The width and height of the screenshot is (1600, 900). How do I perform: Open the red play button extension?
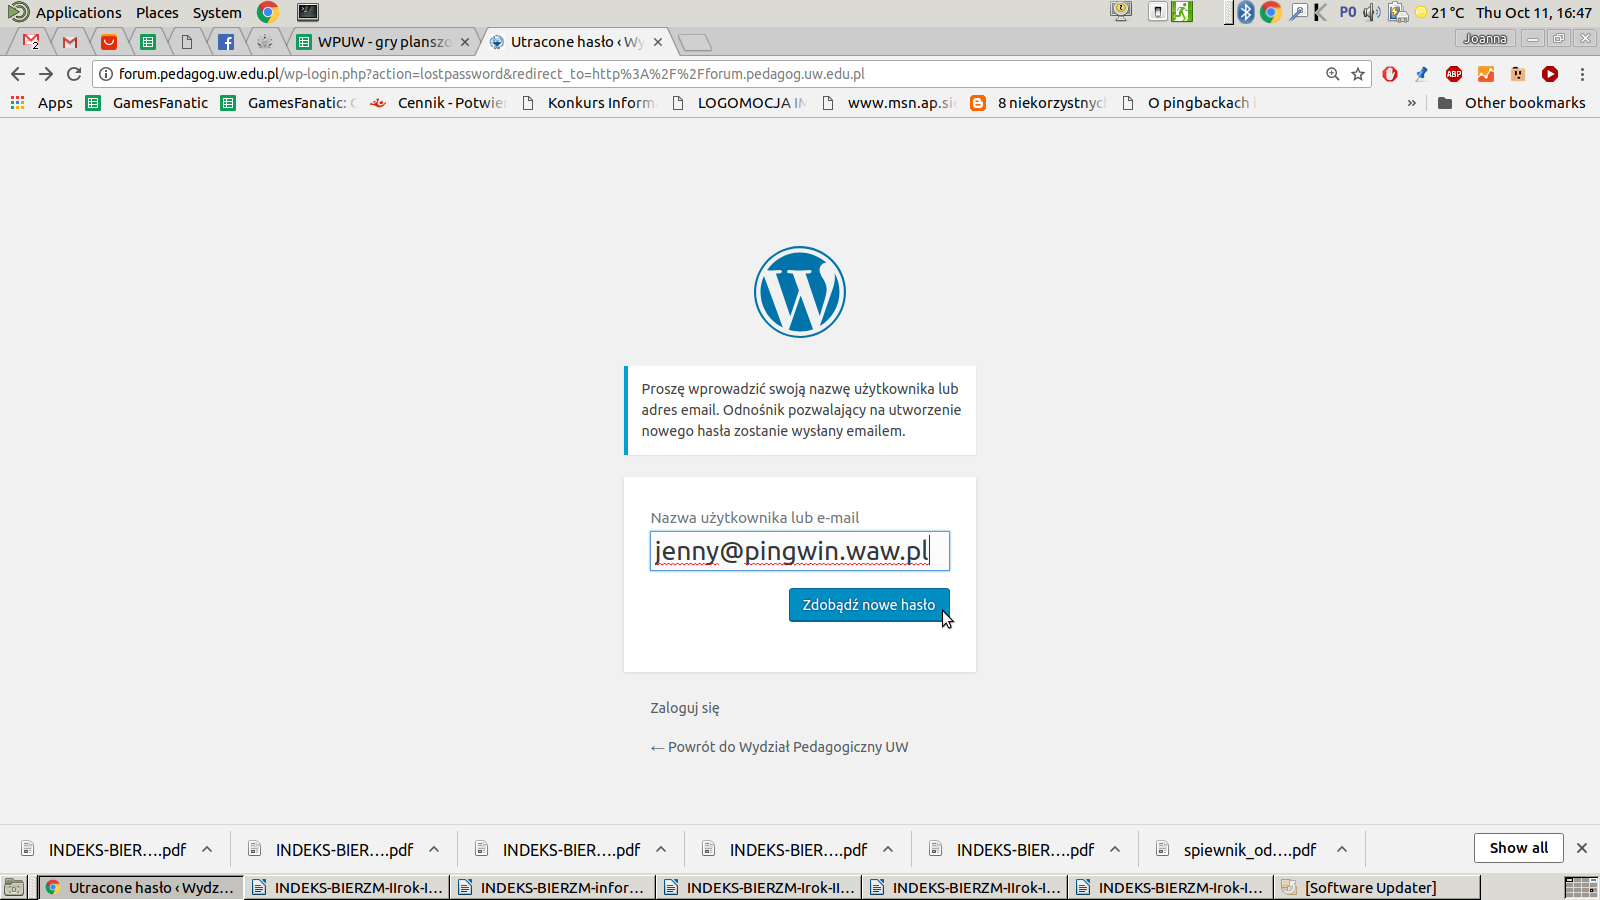point(1550,74)
